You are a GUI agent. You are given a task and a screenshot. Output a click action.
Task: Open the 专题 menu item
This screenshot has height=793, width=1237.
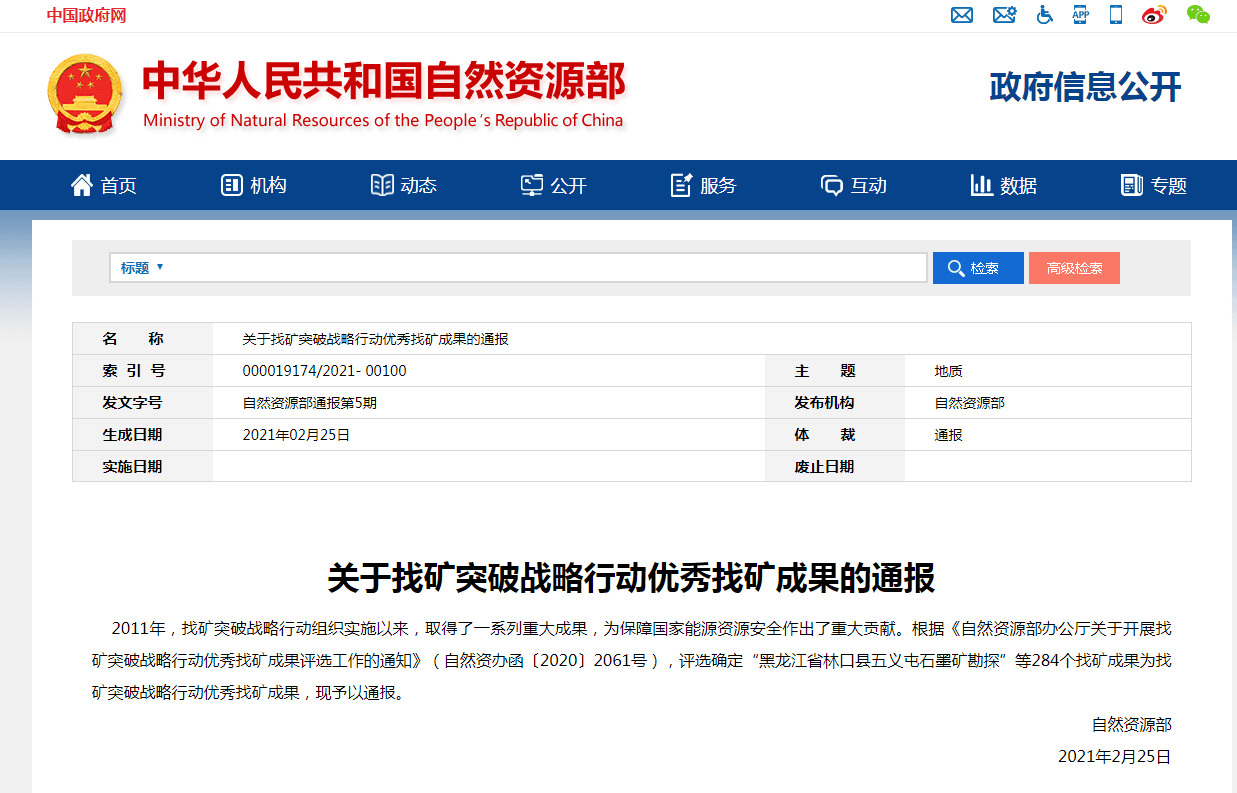pyautogui.click(x=1168, y=186)
